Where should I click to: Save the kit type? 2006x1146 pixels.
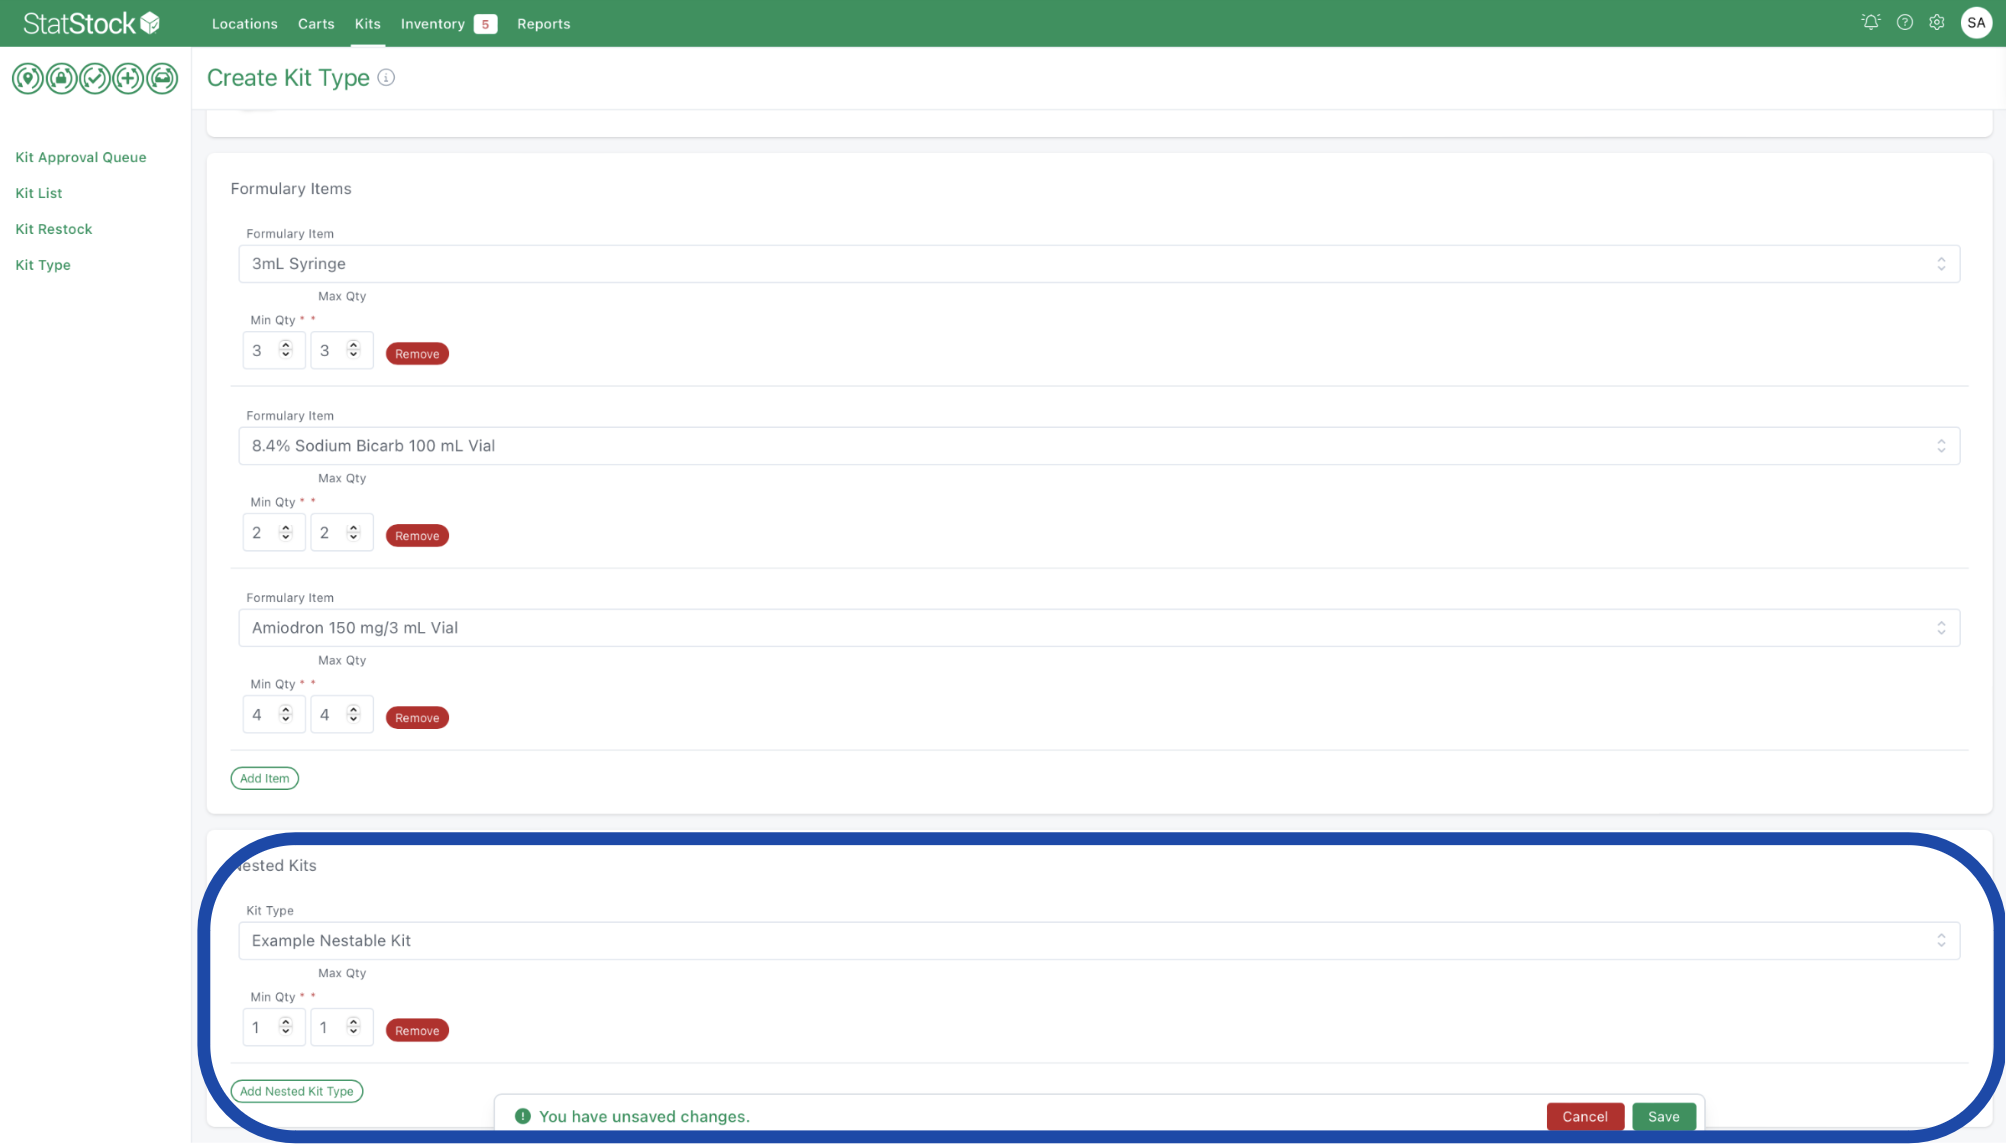click(1664, 1117)
